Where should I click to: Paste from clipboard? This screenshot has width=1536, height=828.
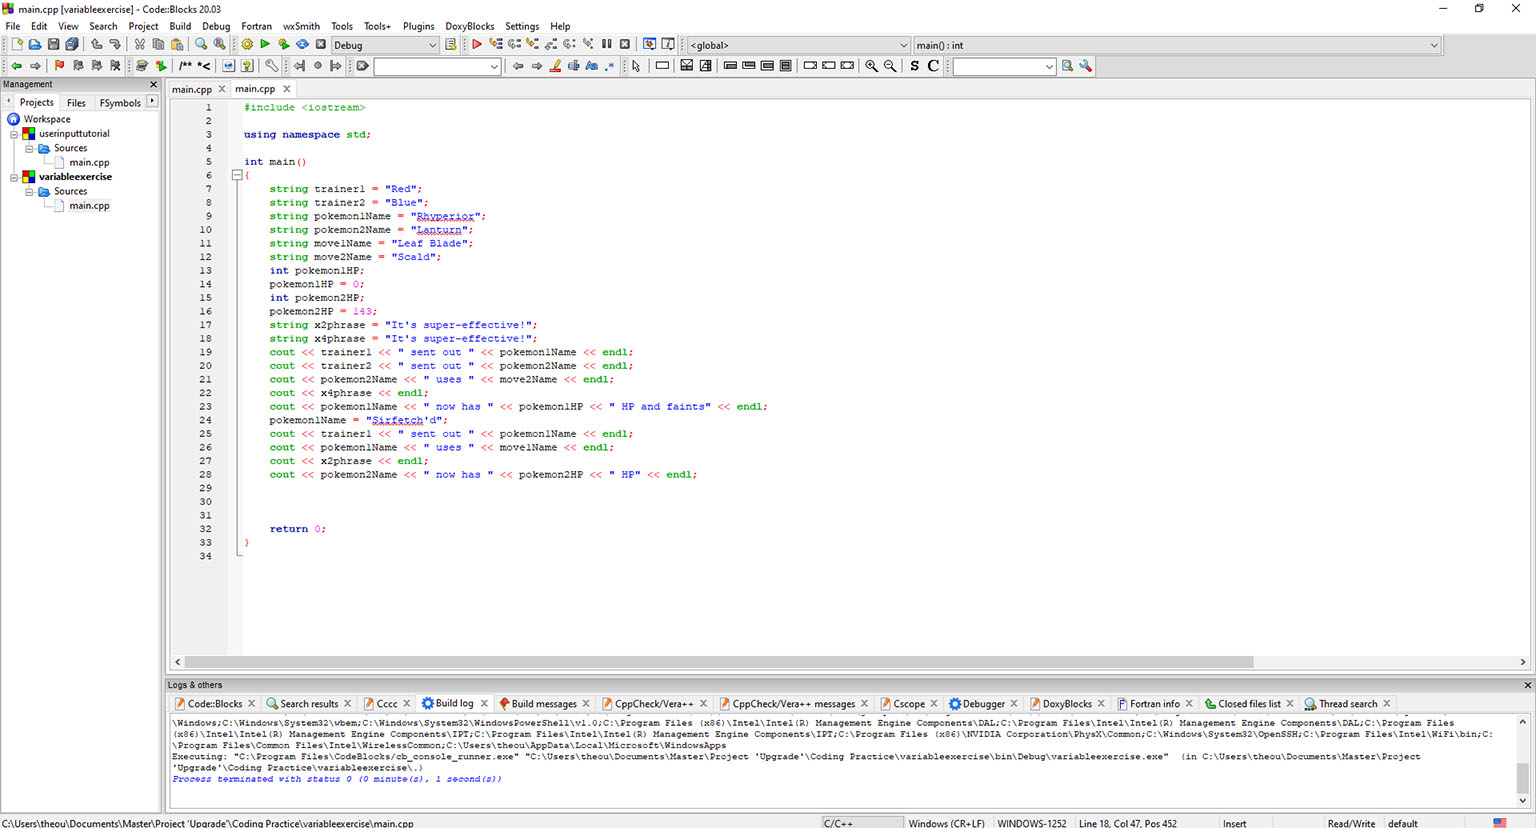tap(177, 45)
